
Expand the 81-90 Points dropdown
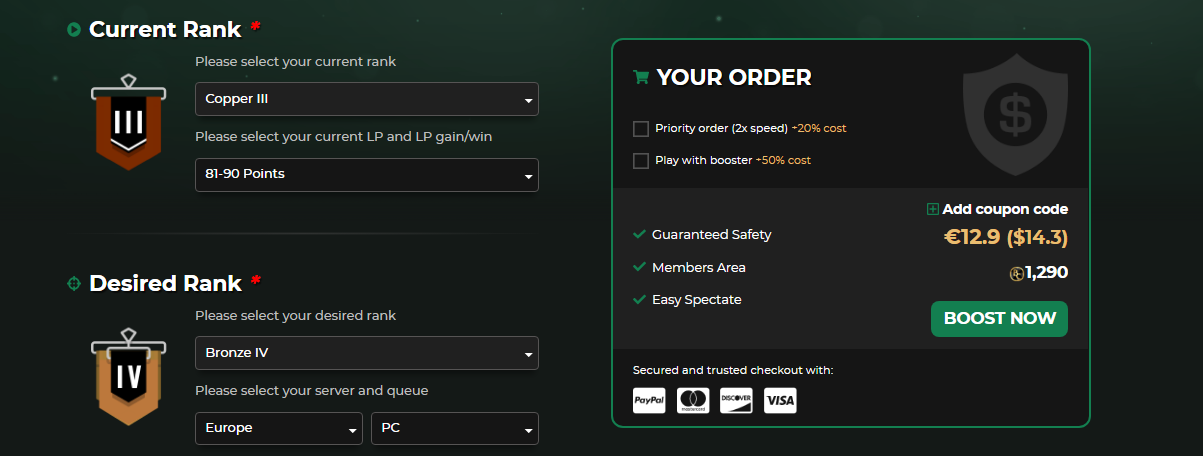pyautogui.click(x=366, y=175)
